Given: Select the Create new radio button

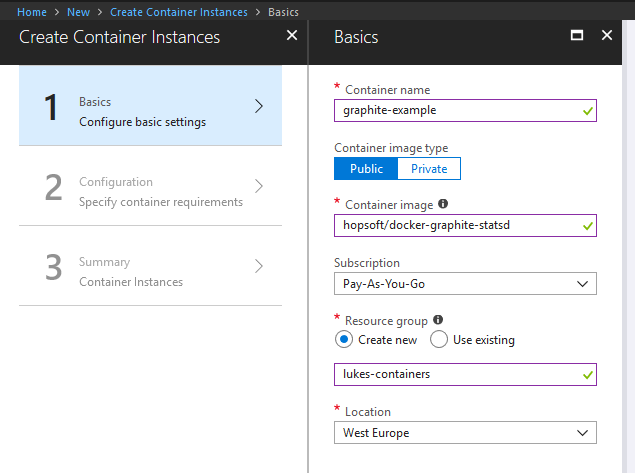Looking at the screenshot, I should coord(344,339).
